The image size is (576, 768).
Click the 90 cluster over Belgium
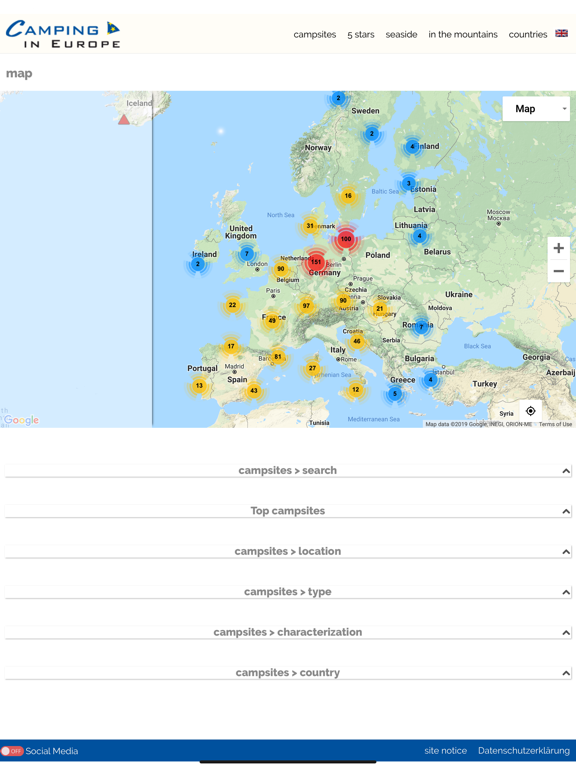click(x=281, y=268)
